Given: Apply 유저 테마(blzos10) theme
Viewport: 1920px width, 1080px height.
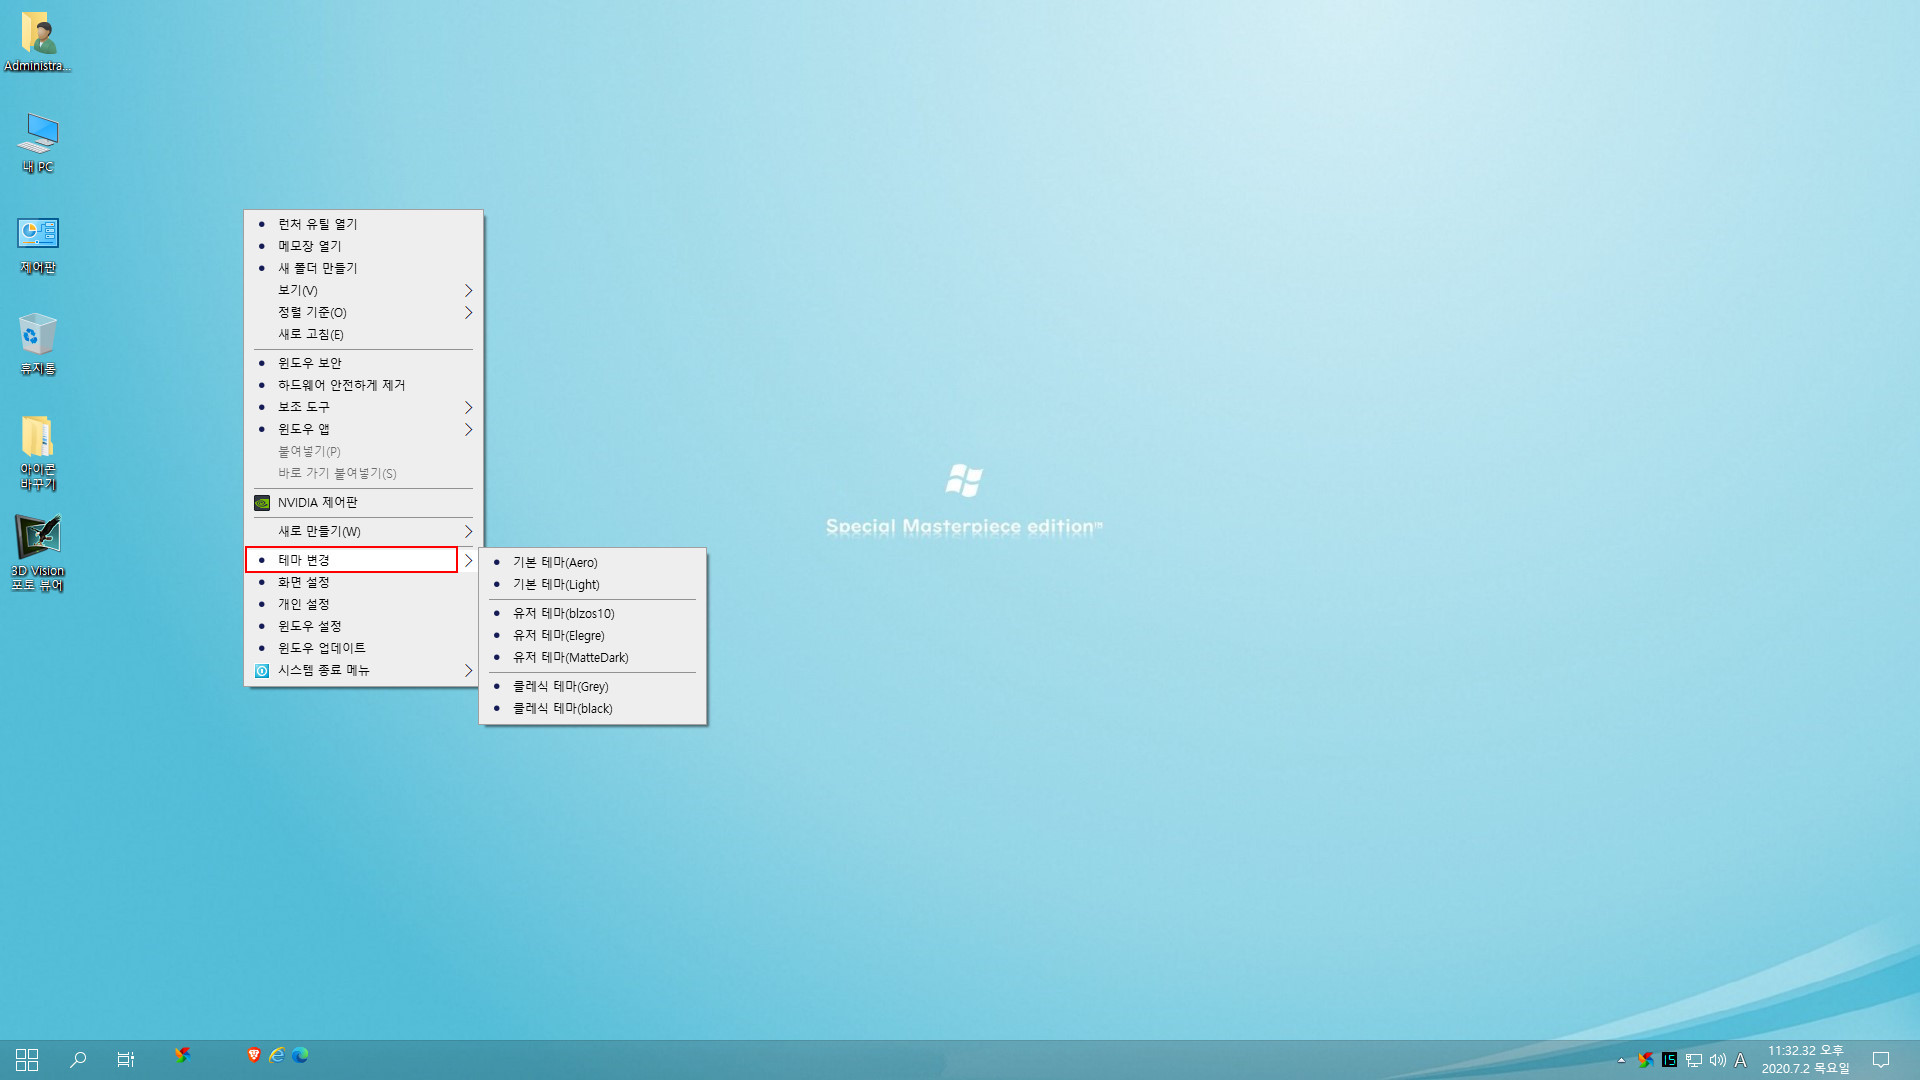Looking at the screenshot, I should pos(593,614).
